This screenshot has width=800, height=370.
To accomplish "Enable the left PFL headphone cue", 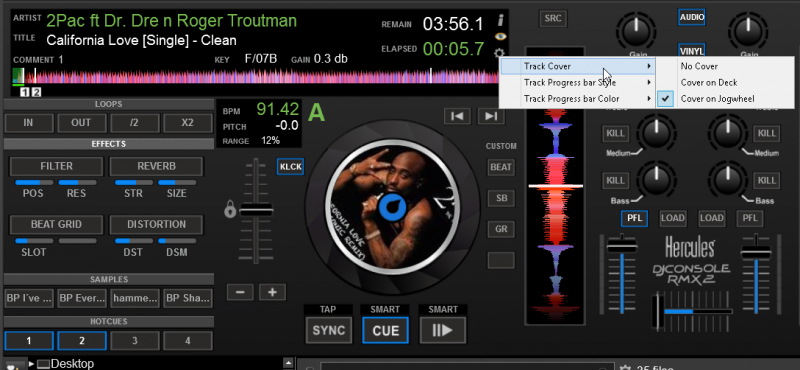I will [634, 218].
